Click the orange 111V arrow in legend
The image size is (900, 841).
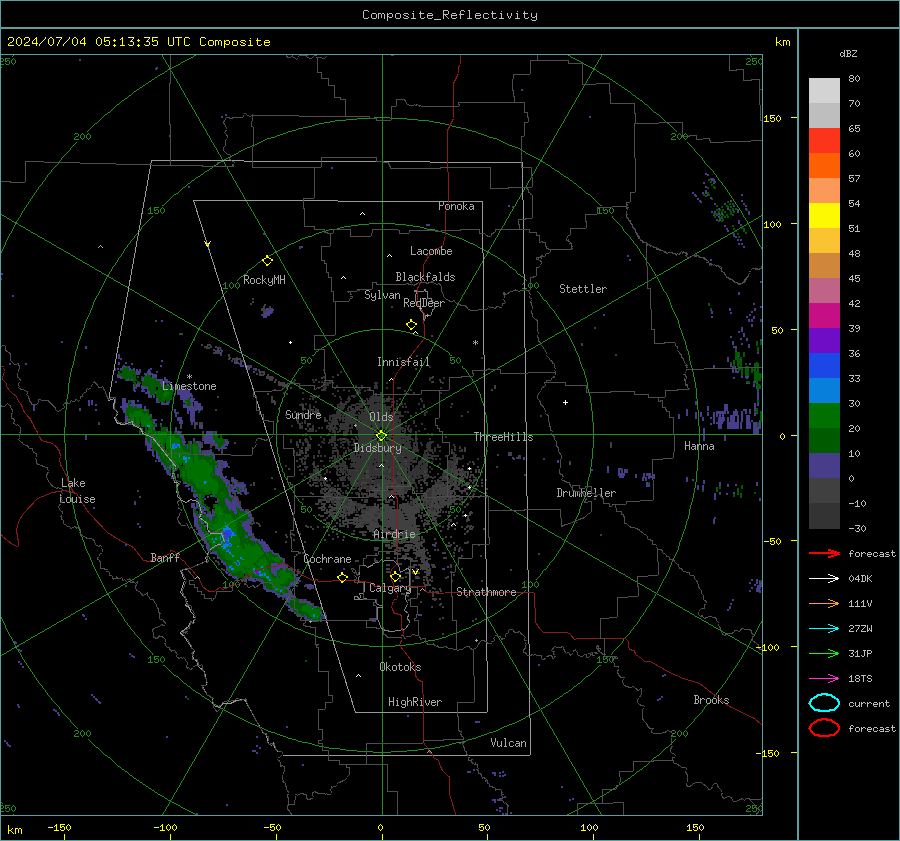coord(824,603)
